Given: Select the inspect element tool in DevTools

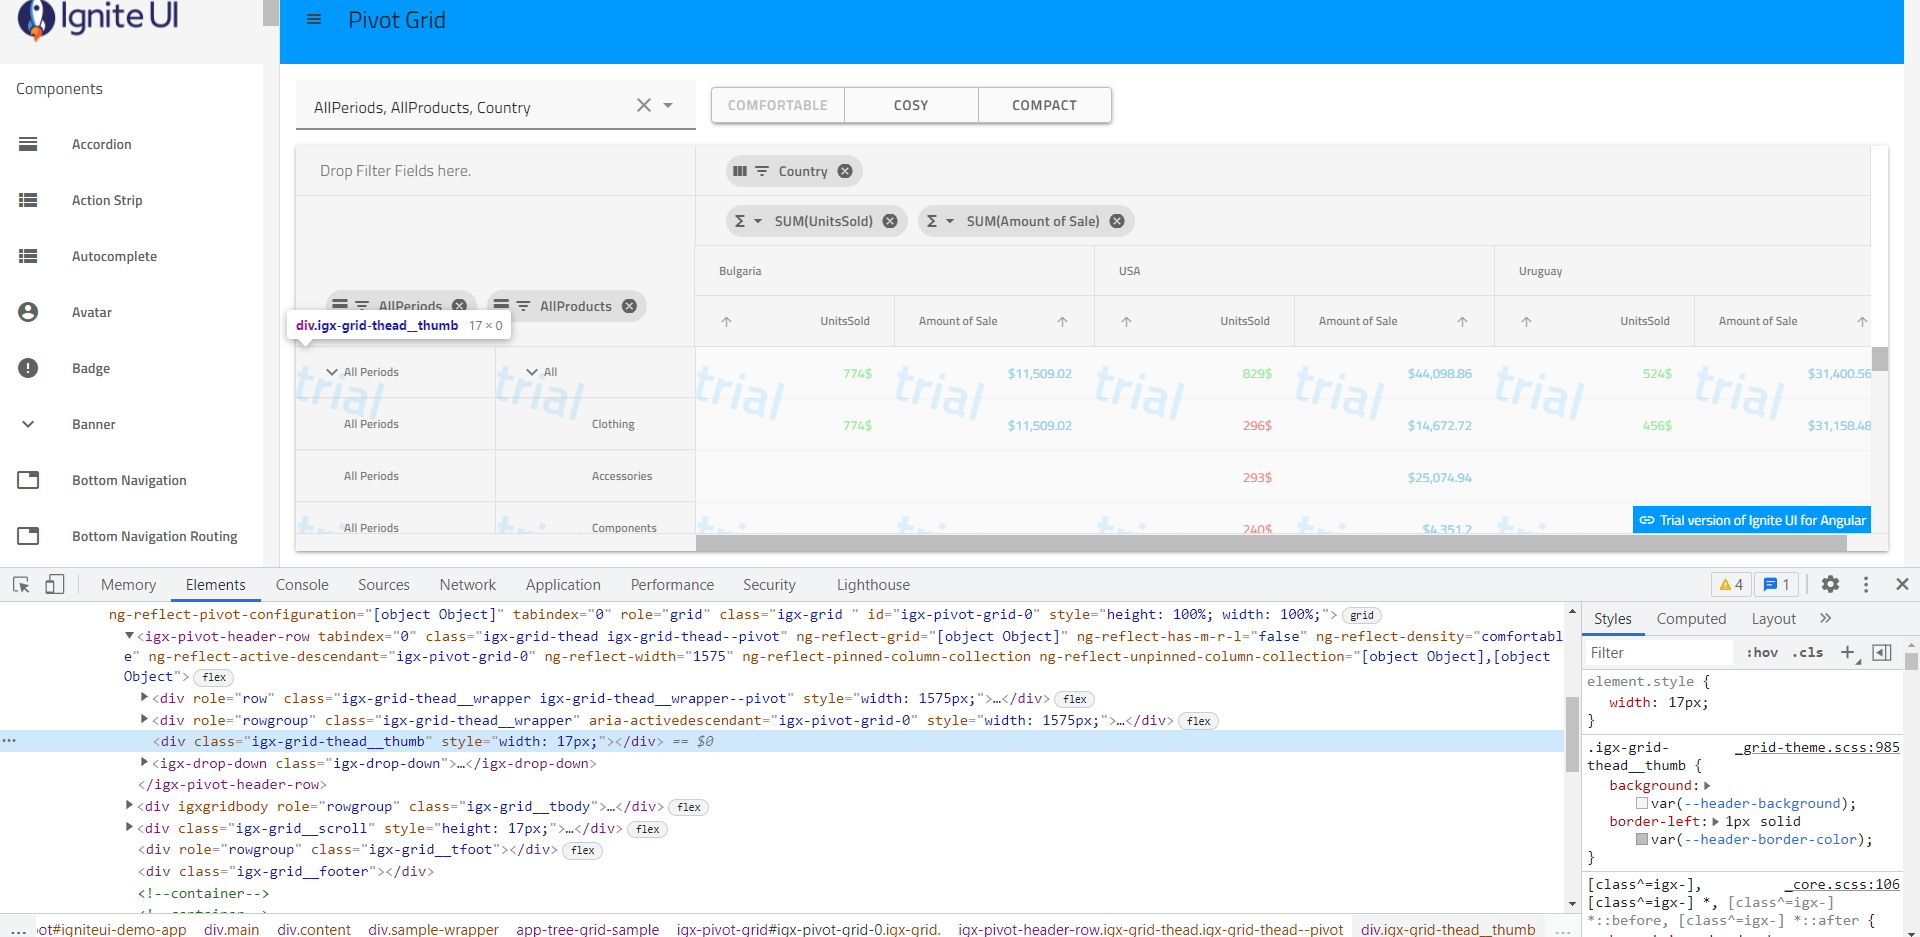Looking at the screenshot, I should (x=20, y=584).
